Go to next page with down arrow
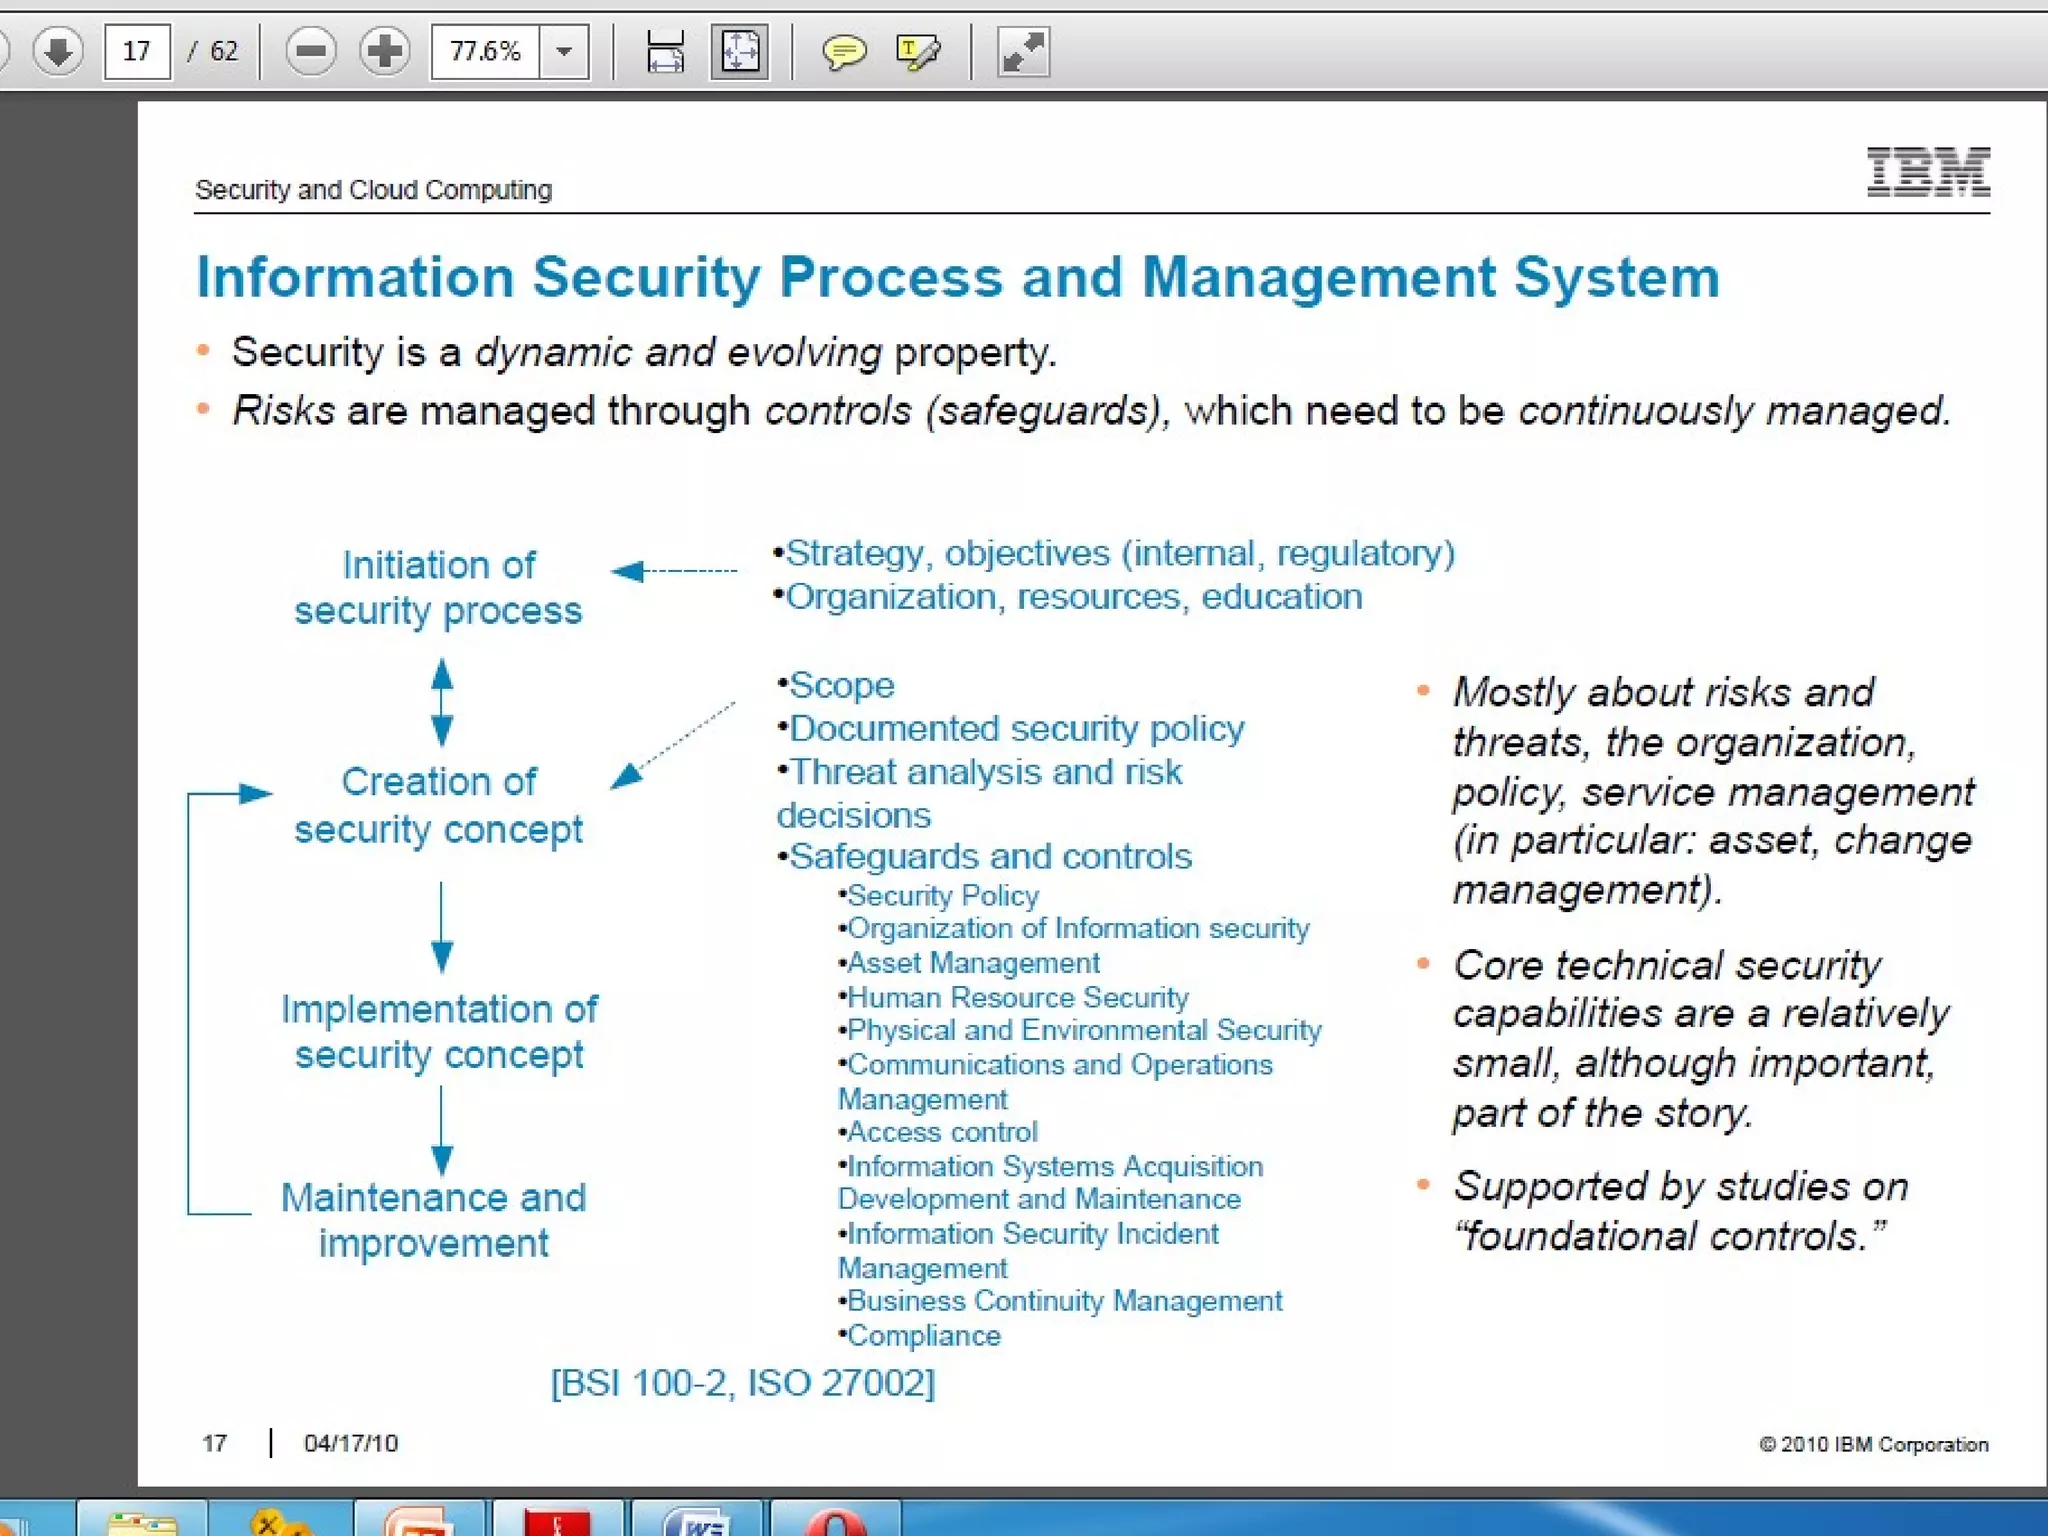 point(58,51)
